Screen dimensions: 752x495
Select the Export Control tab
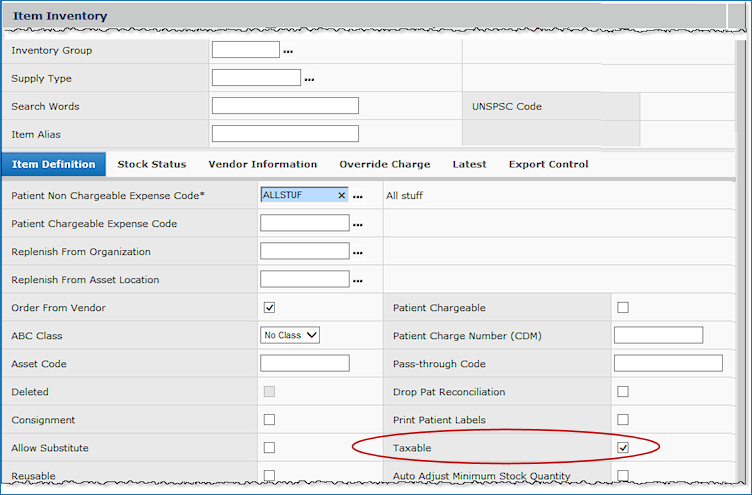click(548, 164)
